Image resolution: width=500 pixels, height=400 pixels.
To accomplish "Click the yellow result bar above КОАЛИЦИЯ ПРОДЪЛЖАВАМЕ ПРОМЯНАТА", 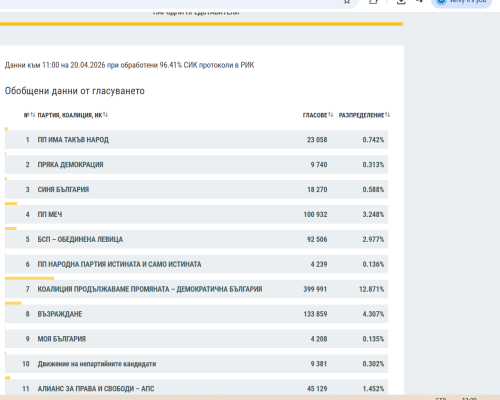I will 29,278.
